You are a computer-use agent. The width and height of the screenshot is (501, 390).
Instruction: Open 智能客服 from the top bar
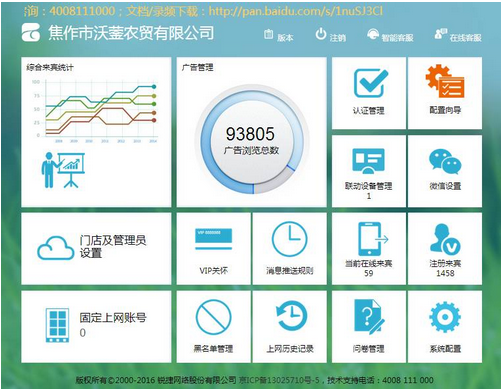tap(390, 36)
